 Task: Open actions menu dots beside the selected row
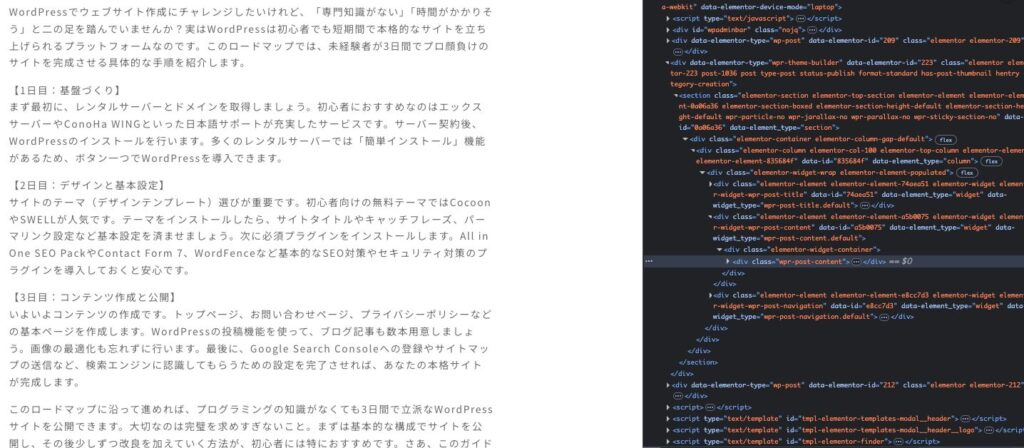tap(648, 261)
